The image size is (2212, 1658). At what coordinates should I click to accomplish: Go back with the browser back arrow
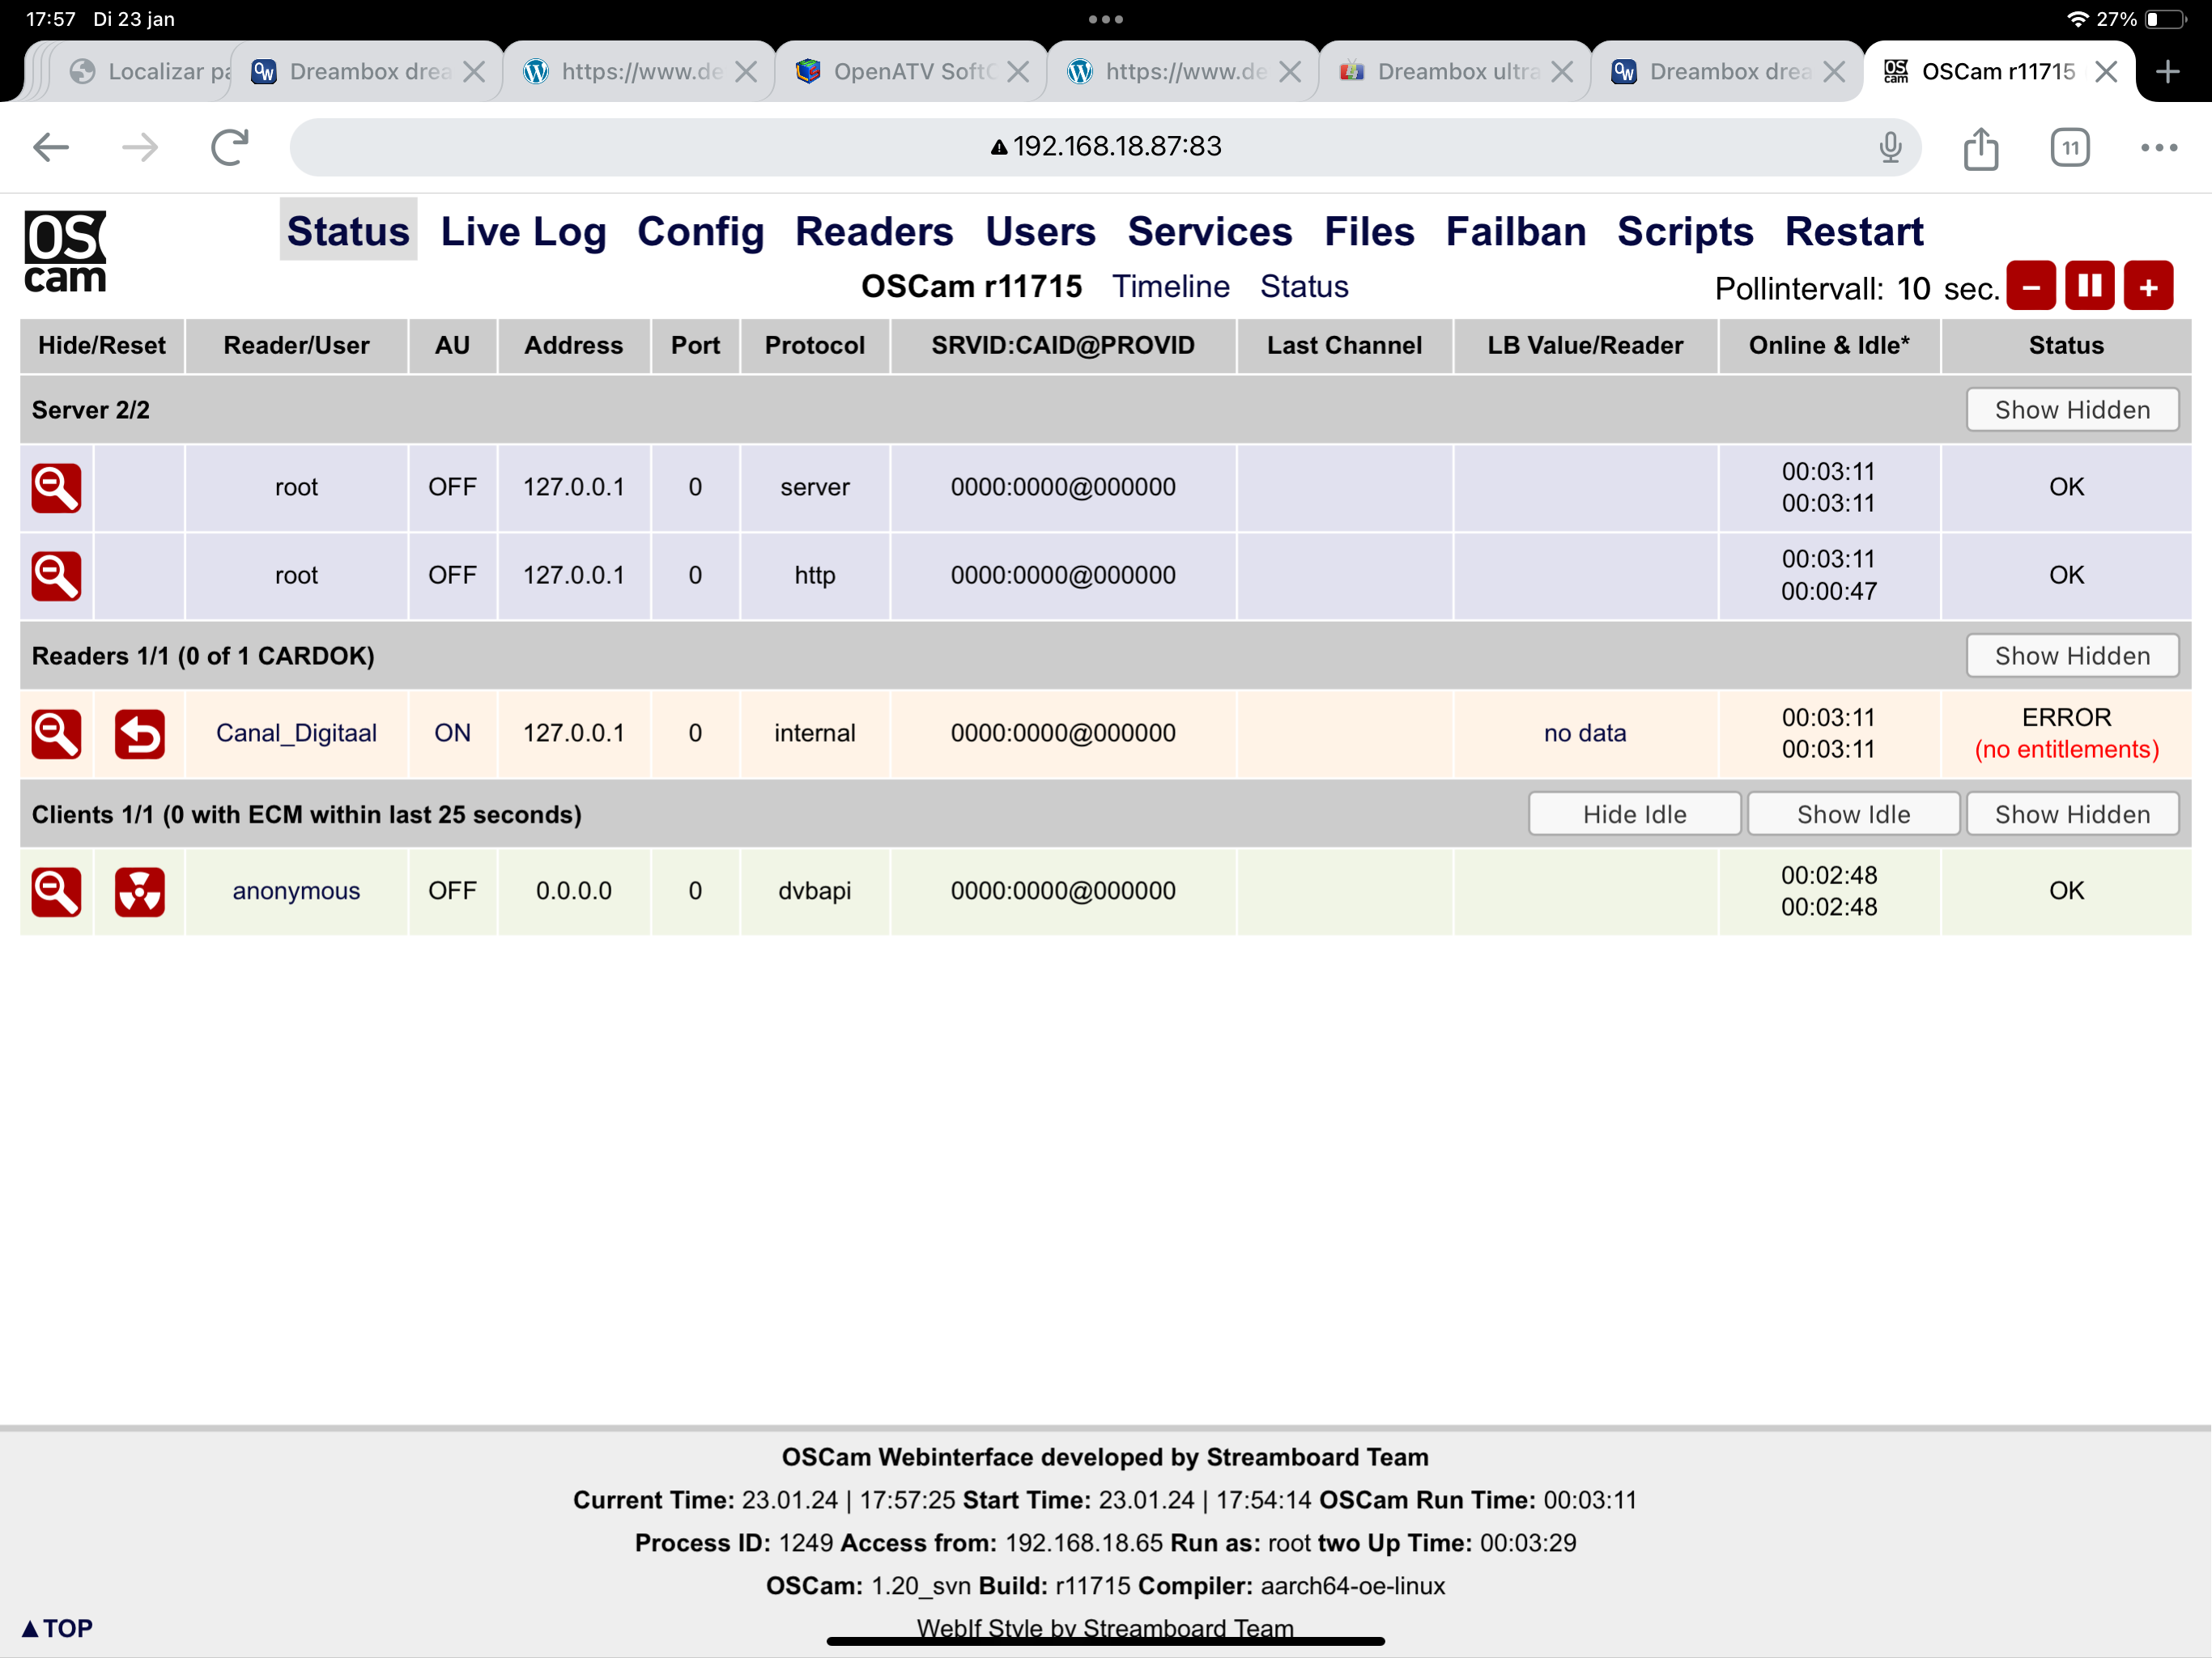coord(51,147)
